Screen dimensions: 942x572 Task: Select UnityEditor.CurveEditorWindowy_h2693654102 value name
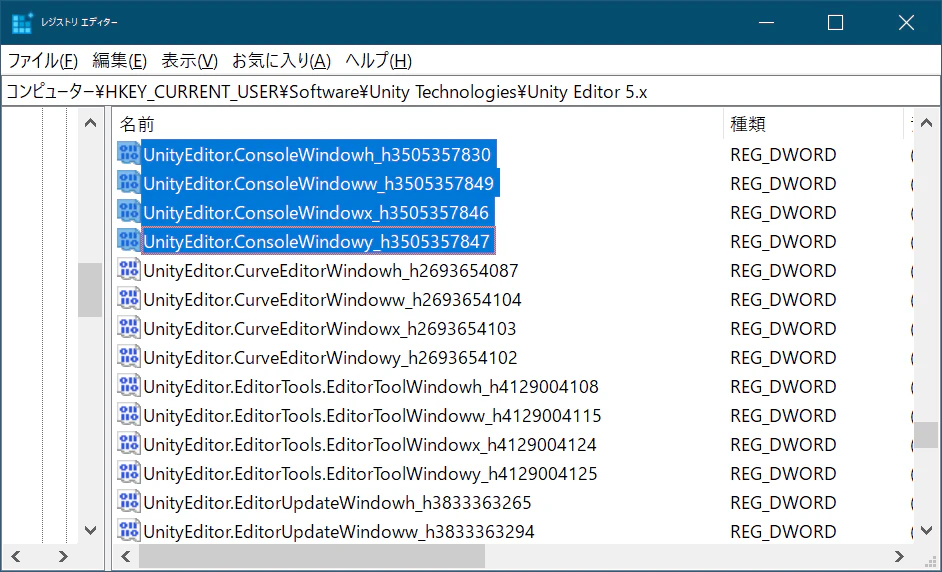tap(330, 358)
